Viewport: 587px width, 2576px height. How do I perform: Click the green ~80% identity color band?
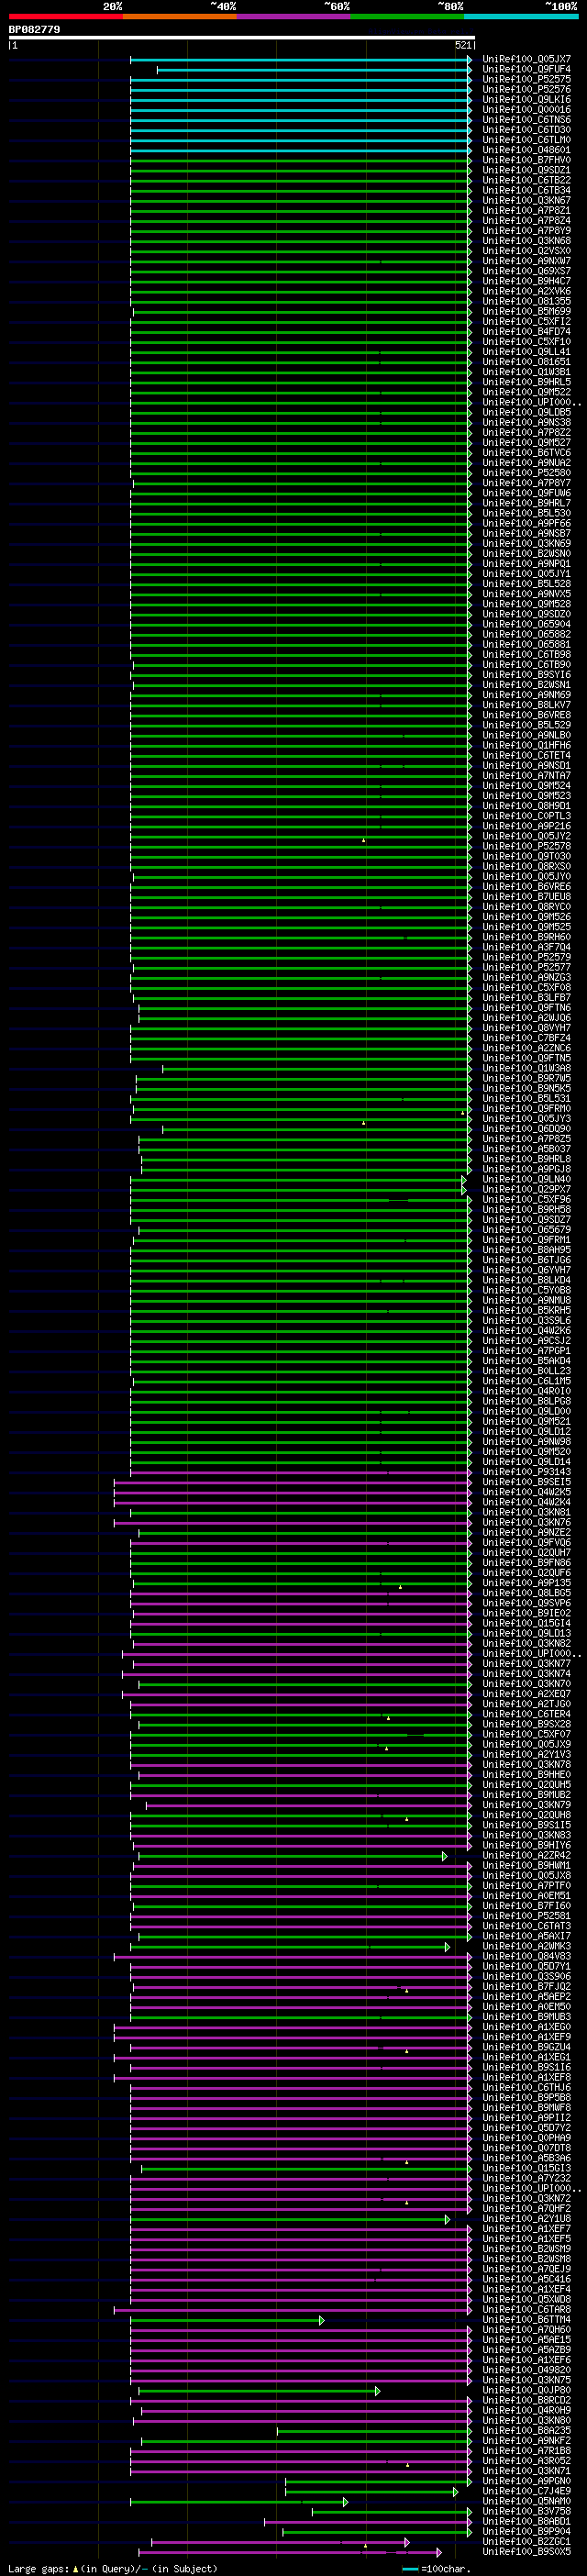click(x=407, y=17)
